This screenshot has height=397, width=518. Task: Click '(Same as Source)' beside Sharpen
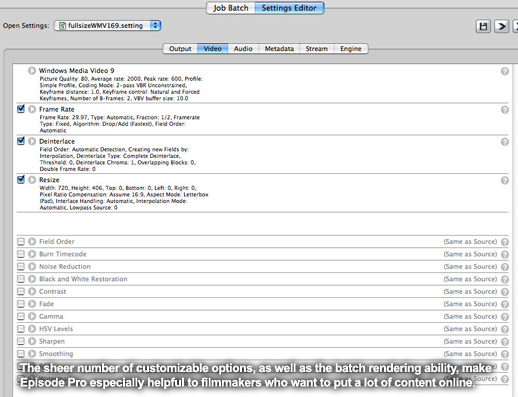tap(470, 341)
